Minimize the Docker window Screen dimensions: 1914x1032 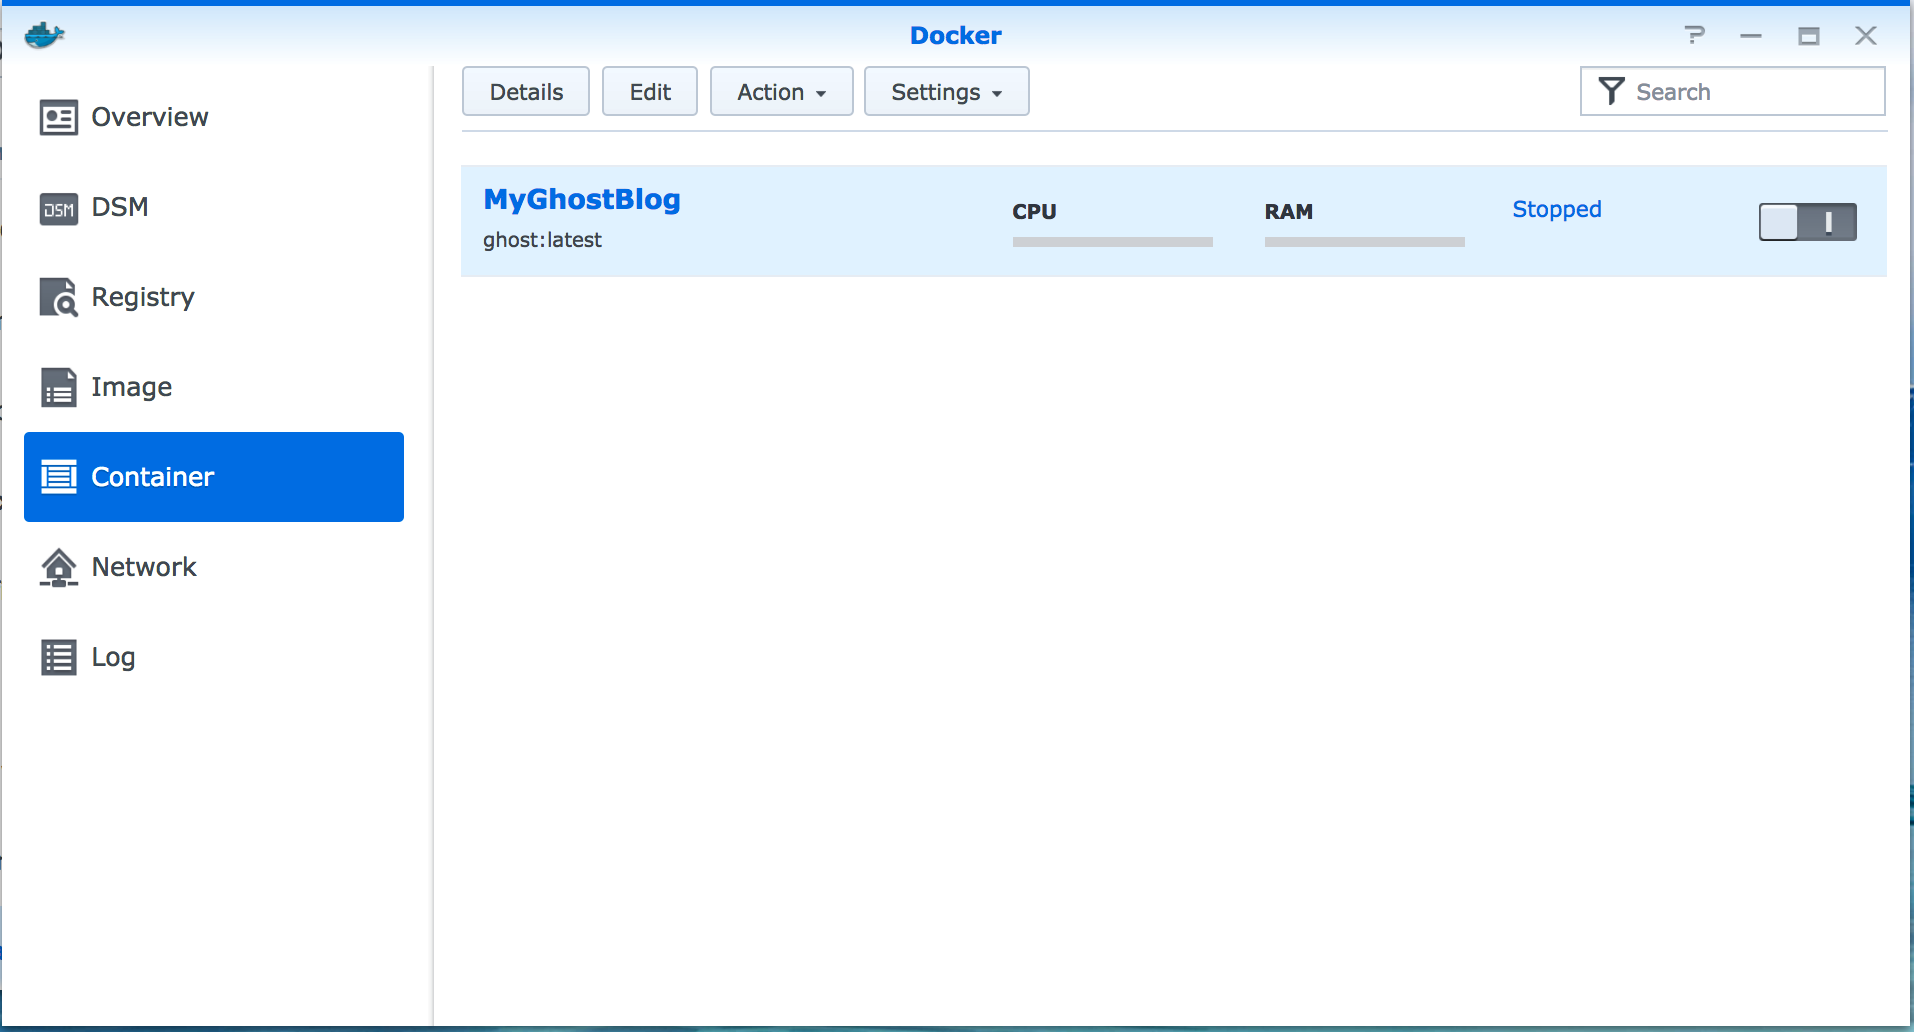pos(1751,36)
